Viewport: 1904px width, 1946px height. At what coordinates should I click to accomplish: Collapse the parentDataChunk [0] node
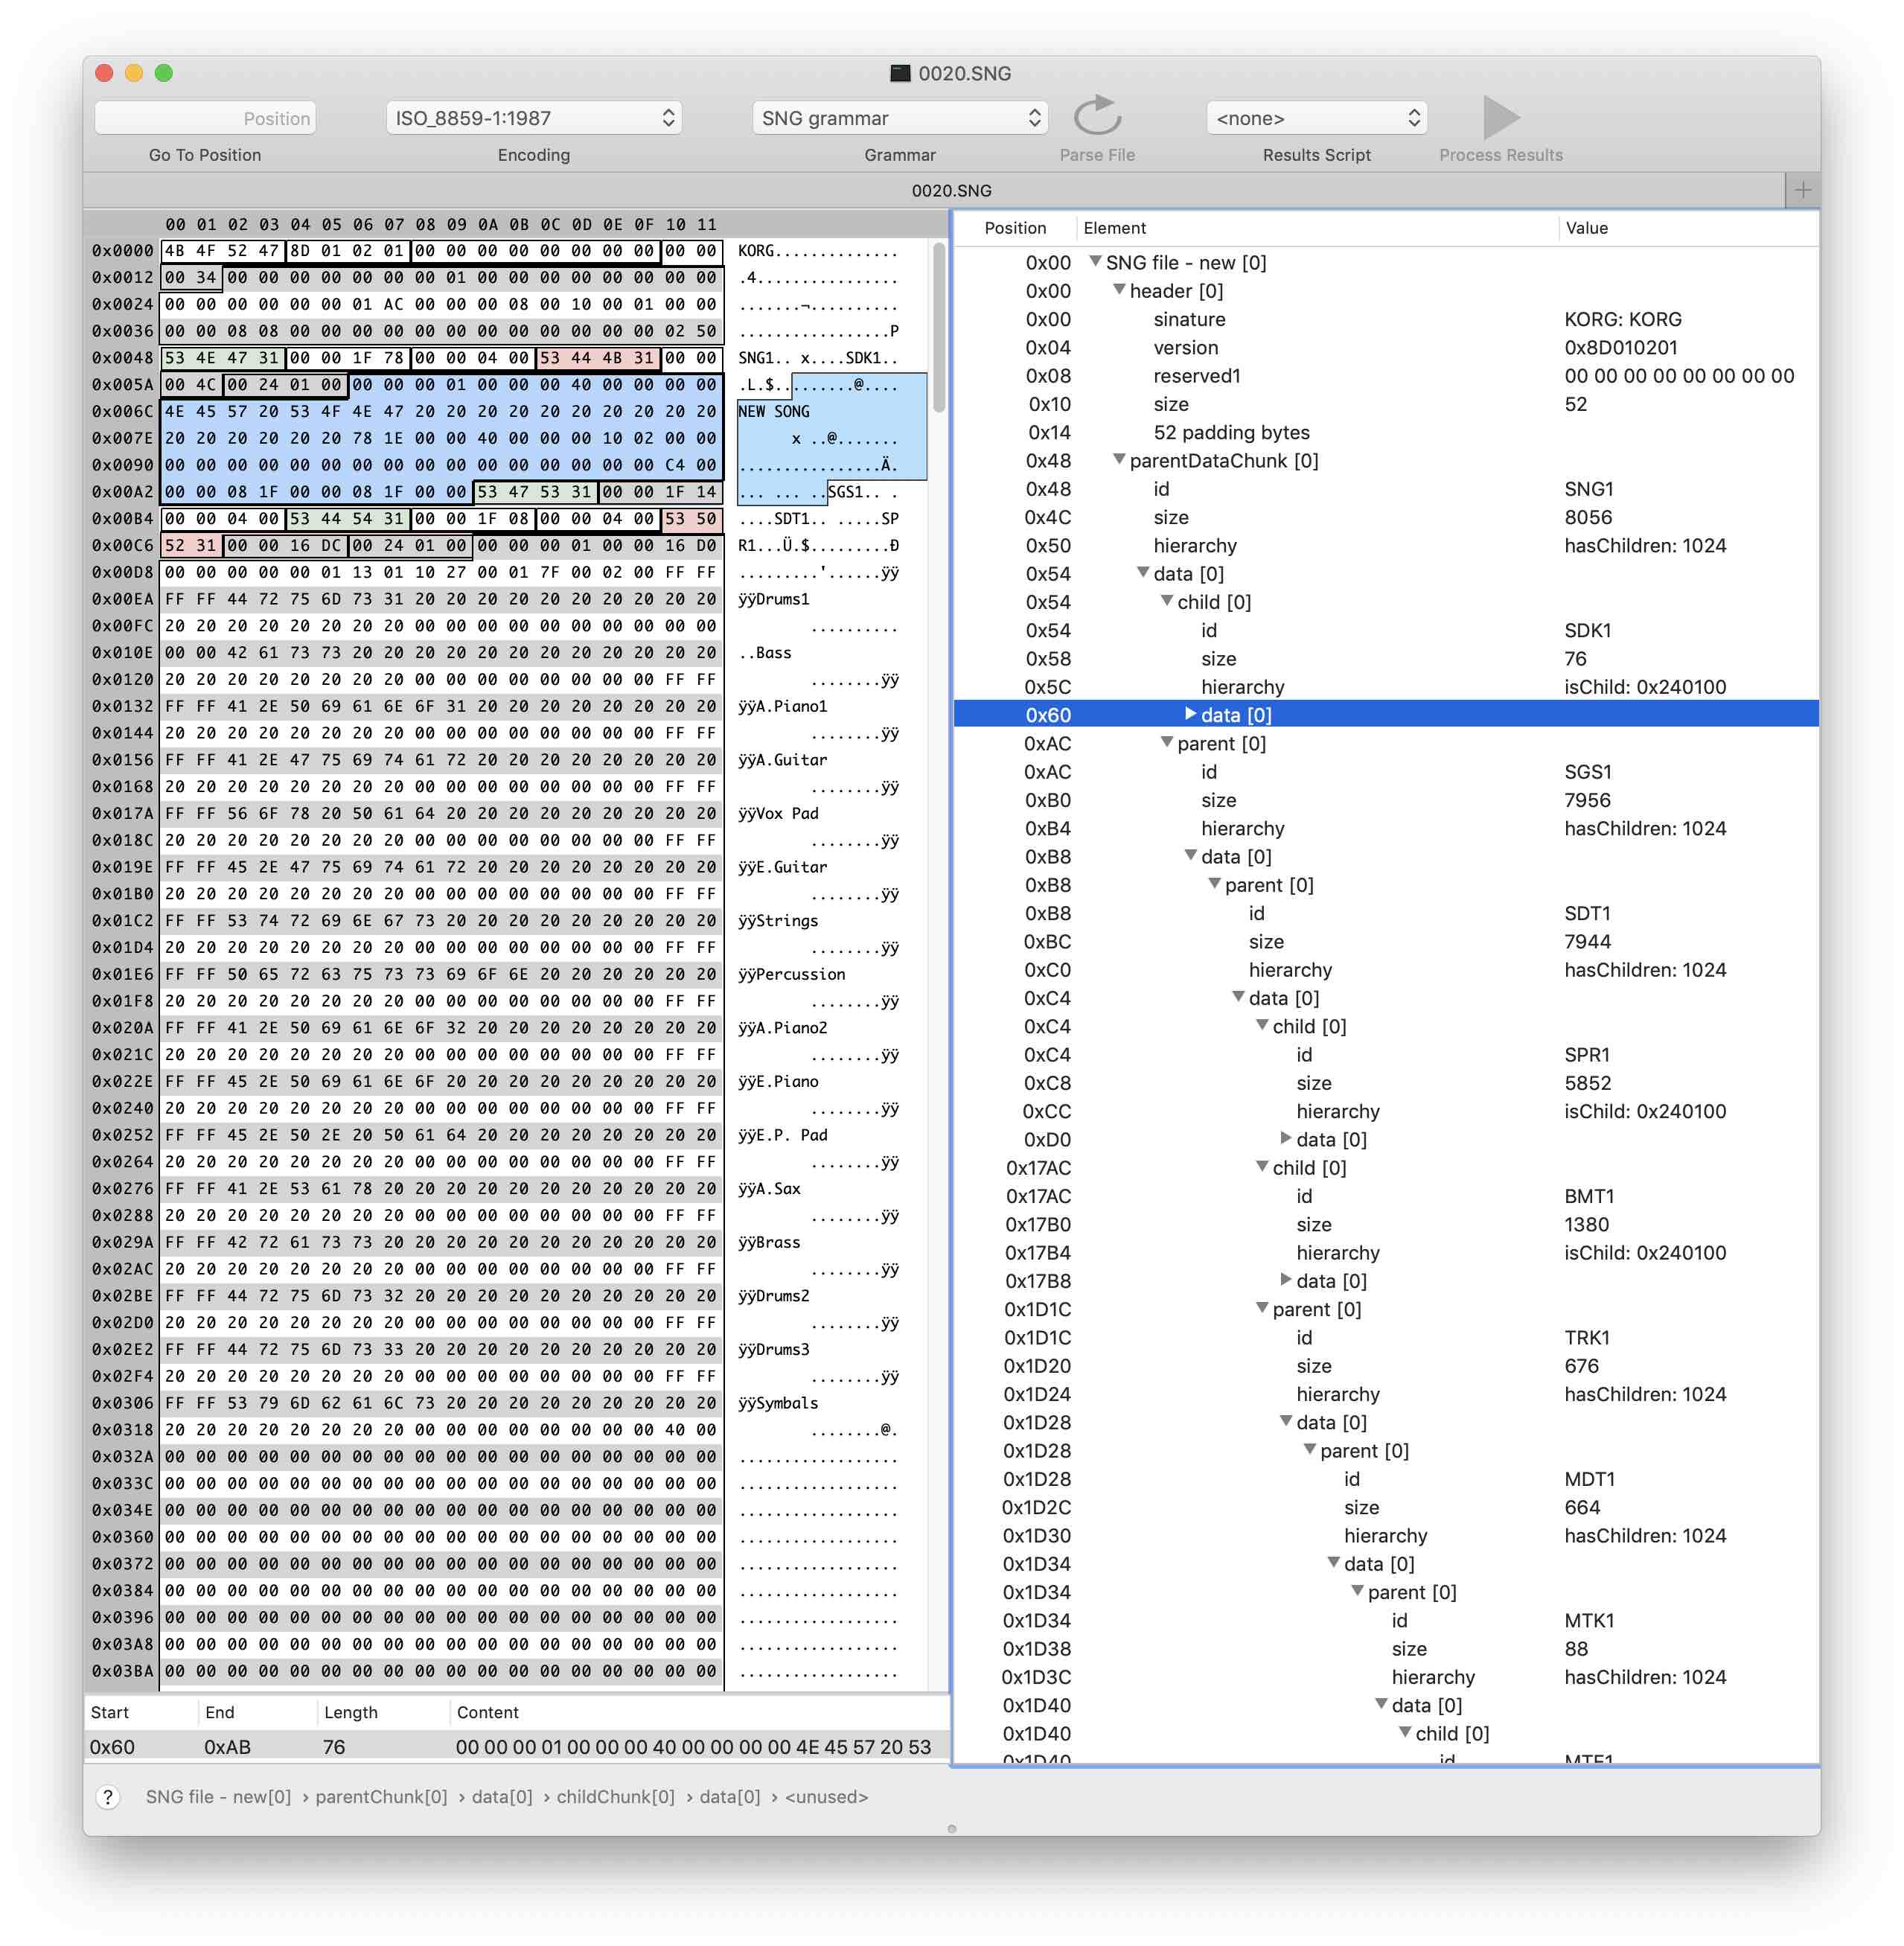pos(1119,460)
